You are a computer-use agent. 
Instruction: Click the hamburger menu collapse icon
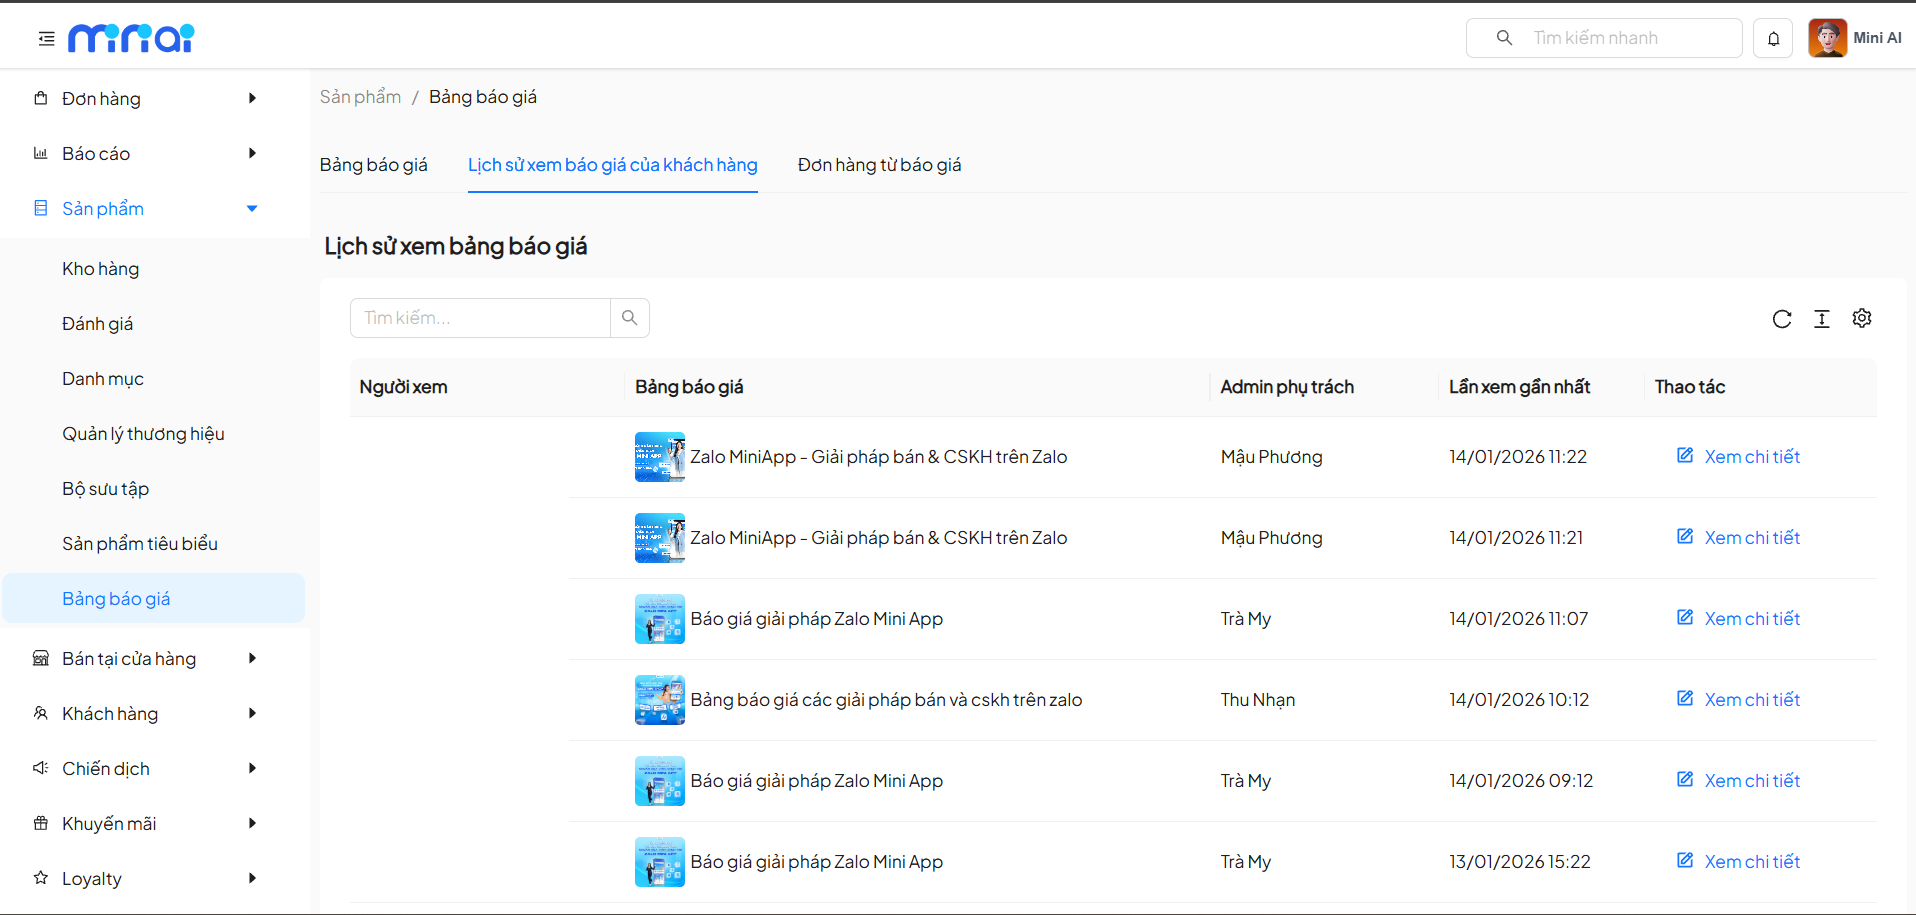click(46, 39)
